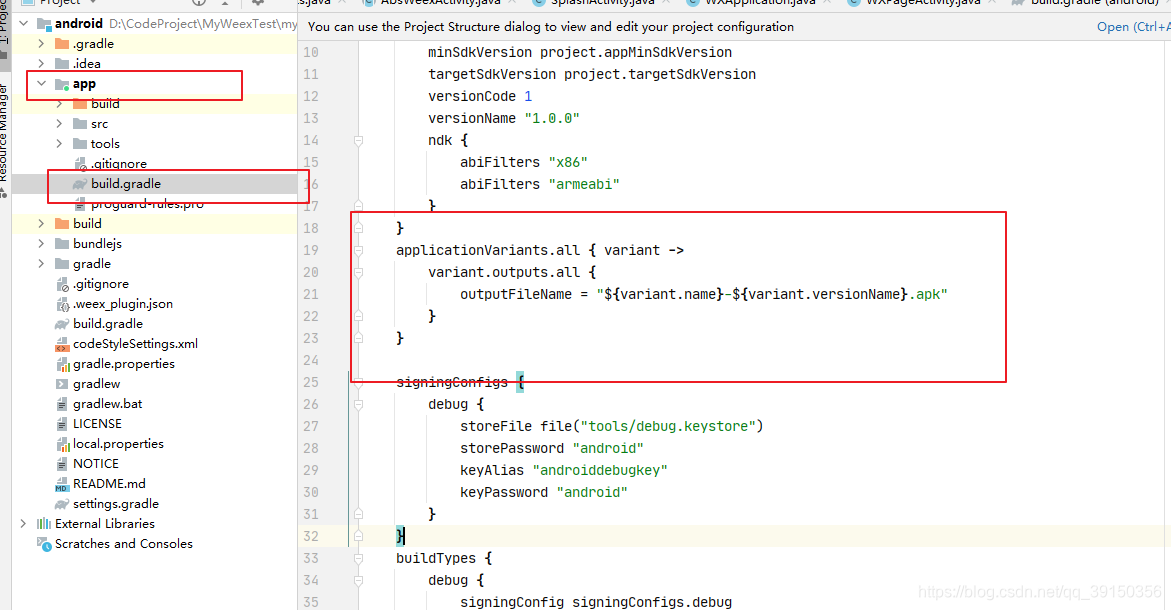Image resolution: width=1171 pixels, height=610 pixels.
Task: Click the README.md markdown icon
Action: click(62, 484)
